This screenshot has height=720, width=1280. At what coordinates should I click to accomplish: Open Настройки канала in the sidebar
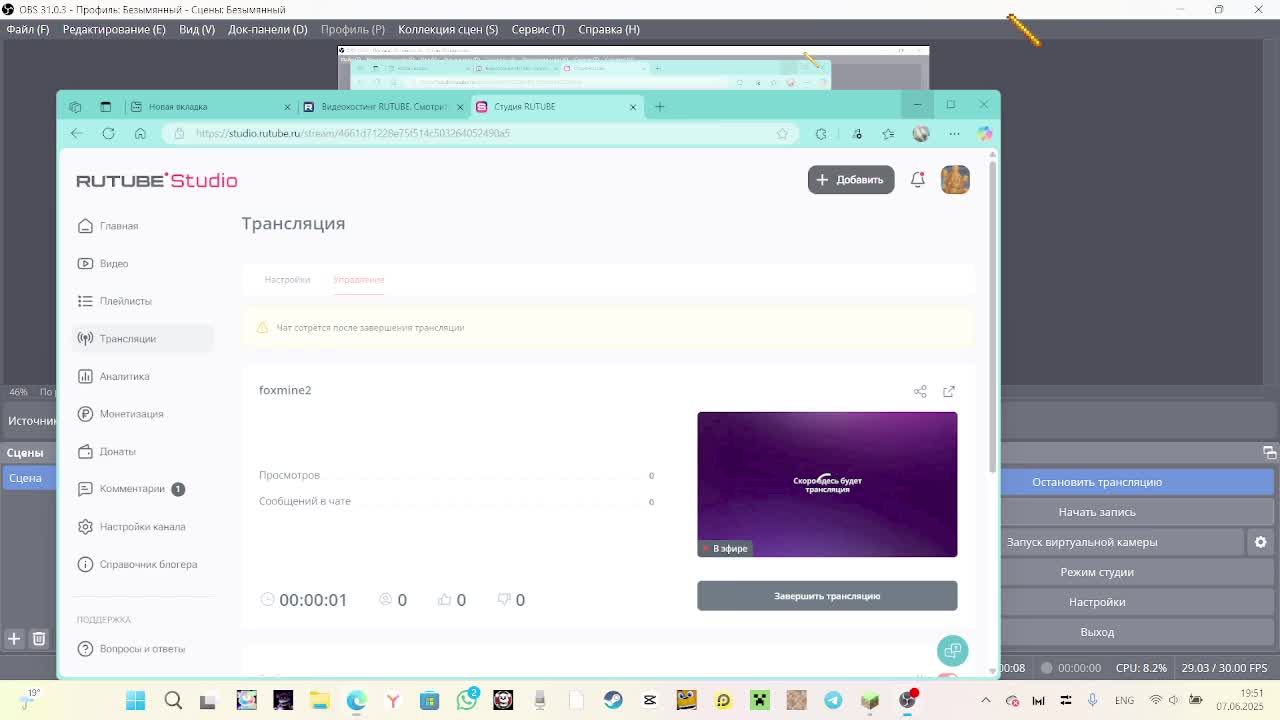[x=132, y=527]
